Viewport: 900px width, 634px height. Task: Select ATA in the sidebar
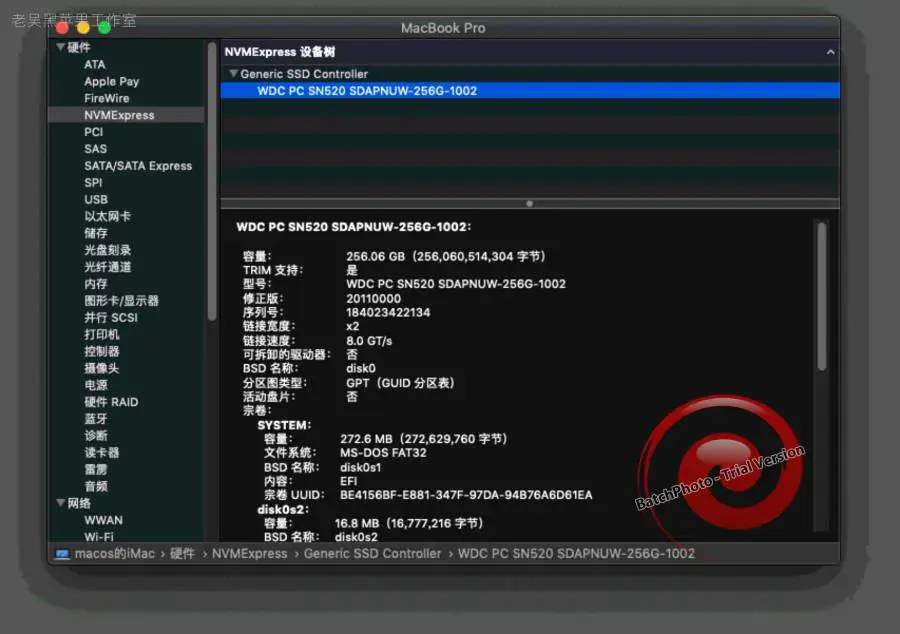tap(95, 64)
